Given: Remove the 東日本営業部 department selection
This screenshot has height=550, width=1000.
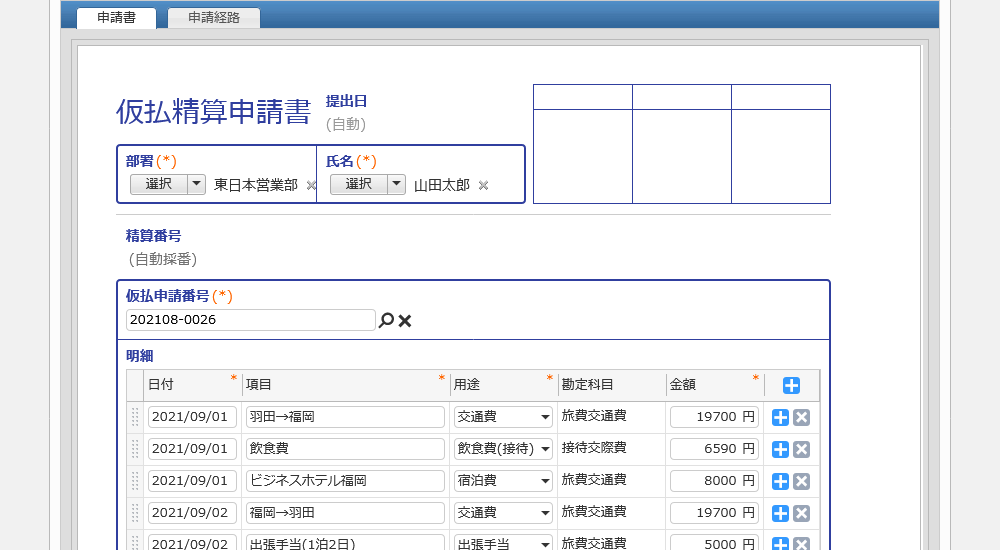Looking at the screenshot, I should click(311, 186).
